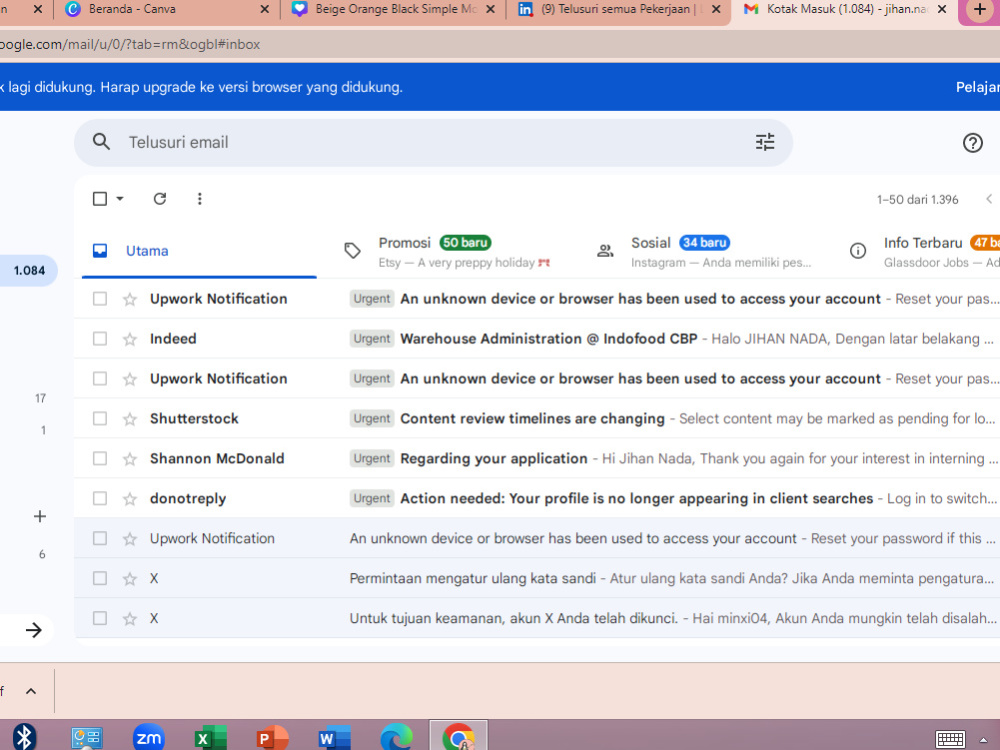Star the donotreply email
This screenshot has width=1000, height=750.
coord(130,499)
